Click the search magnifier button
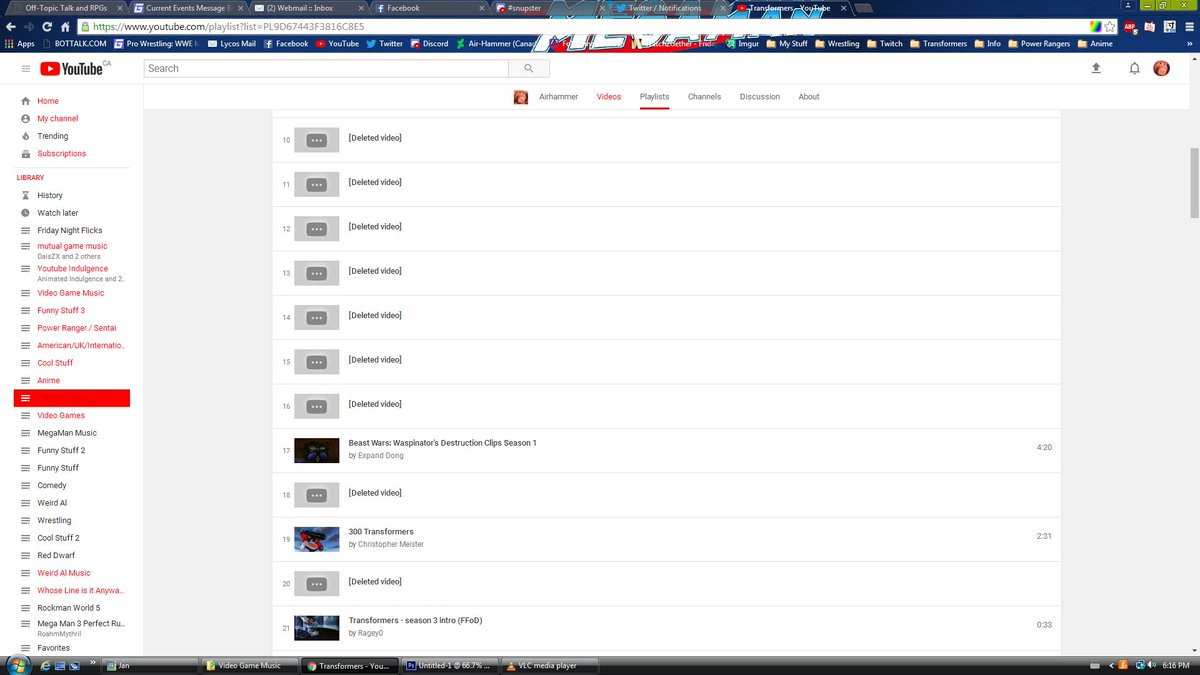Screen dimensions: 1200x675 coord(528,68)
